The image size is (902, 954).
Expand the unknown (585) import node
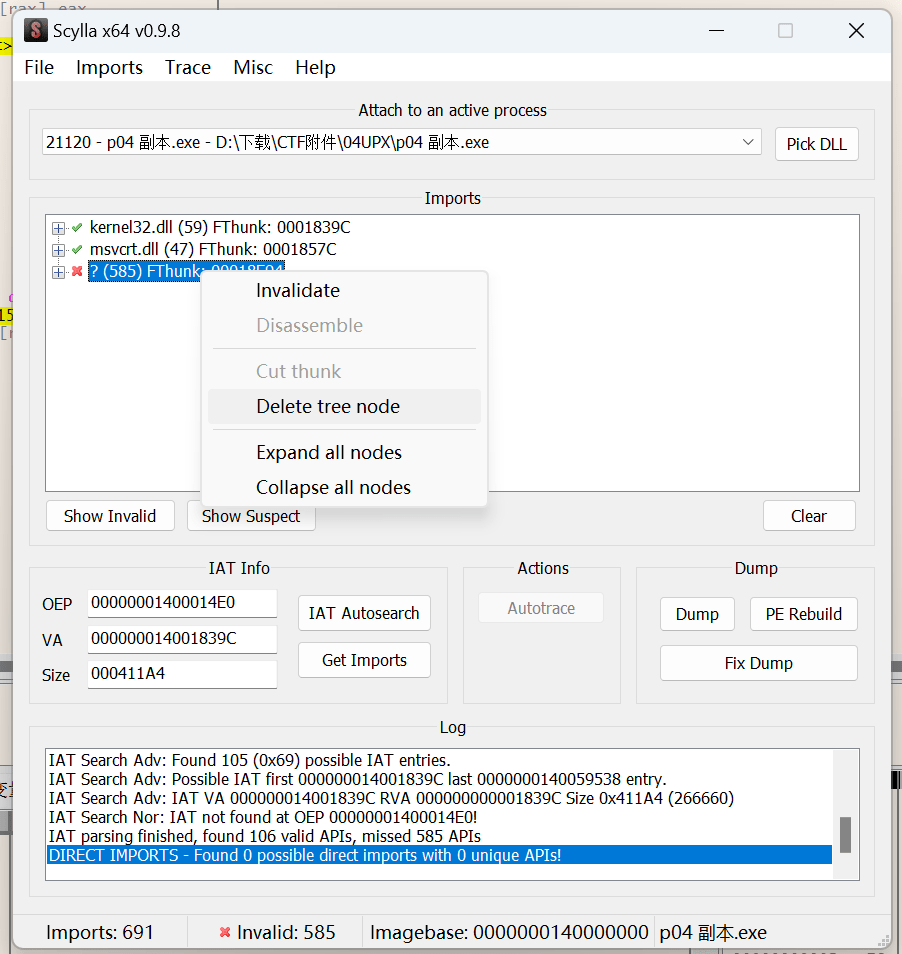tap(58, 272)
